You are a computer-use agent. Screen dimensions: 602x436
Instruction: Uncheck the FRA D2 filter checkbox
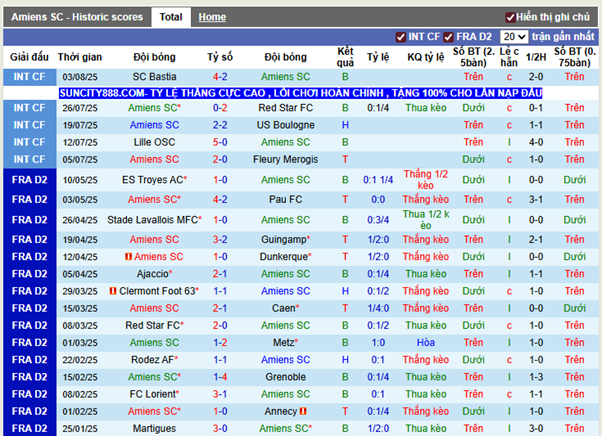[448, 37]
